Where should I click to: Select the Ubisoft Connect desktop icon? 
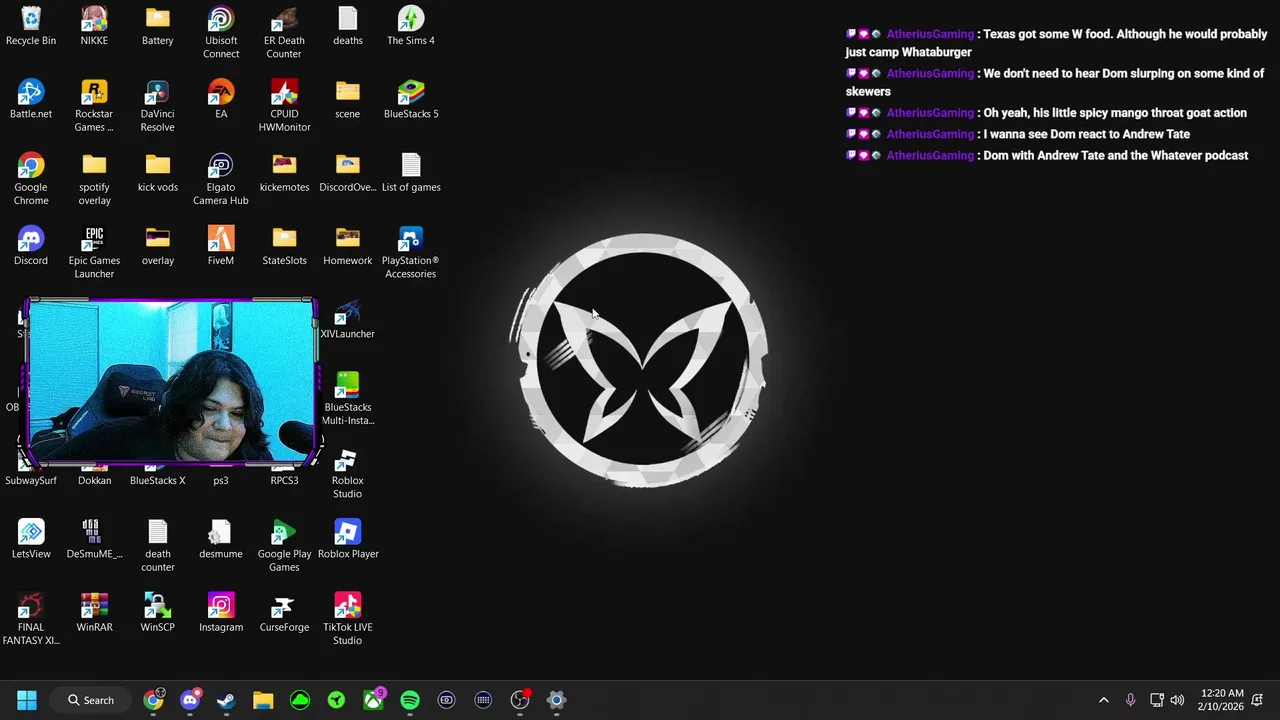(221, 32)
